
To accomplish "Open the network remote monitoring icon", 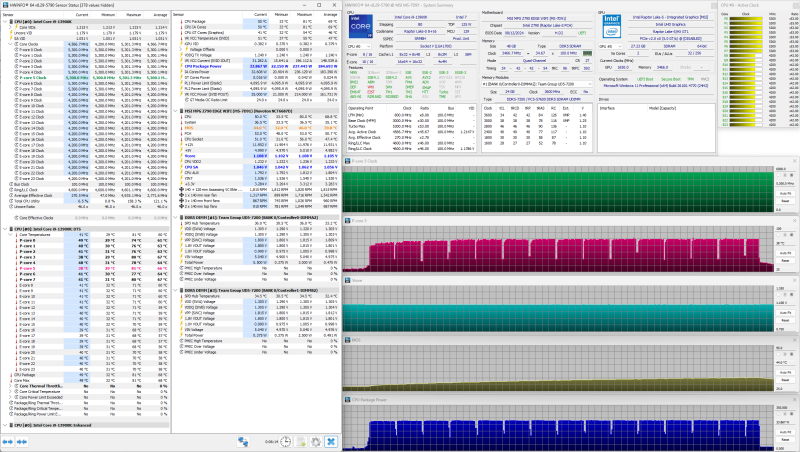I will click(244, 441).
